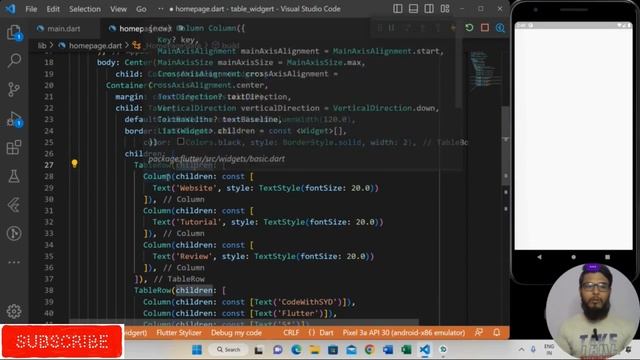Click the 'Website' string on line 29

[x=196, y=188]
